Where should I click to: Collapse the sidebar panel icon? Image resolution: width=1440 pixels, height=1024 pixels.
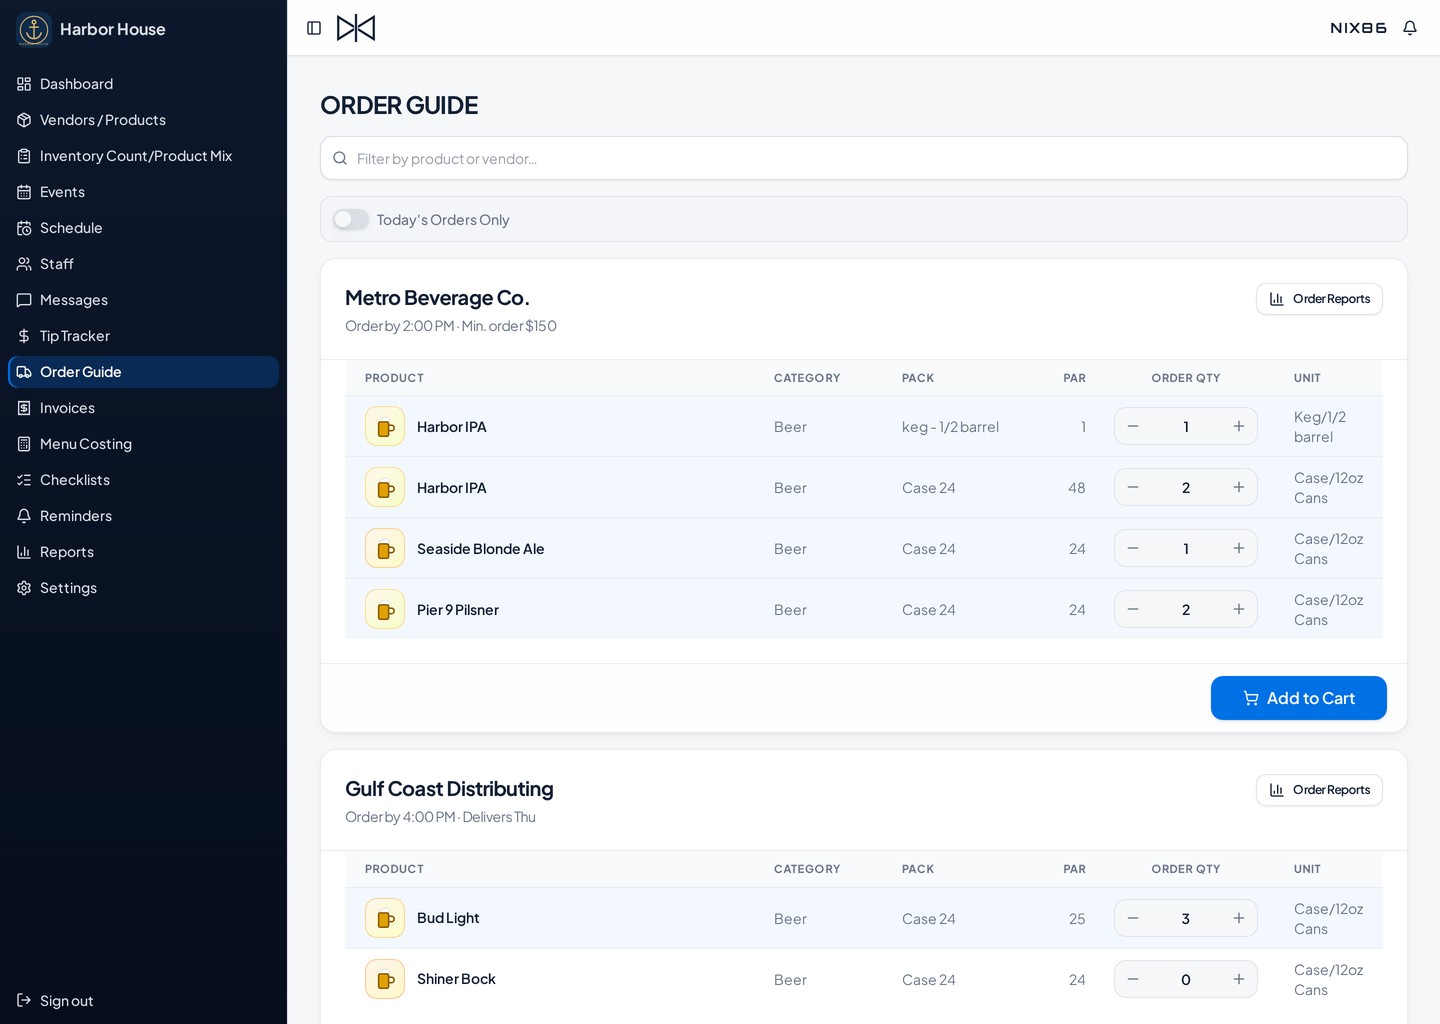pos(314,28)
